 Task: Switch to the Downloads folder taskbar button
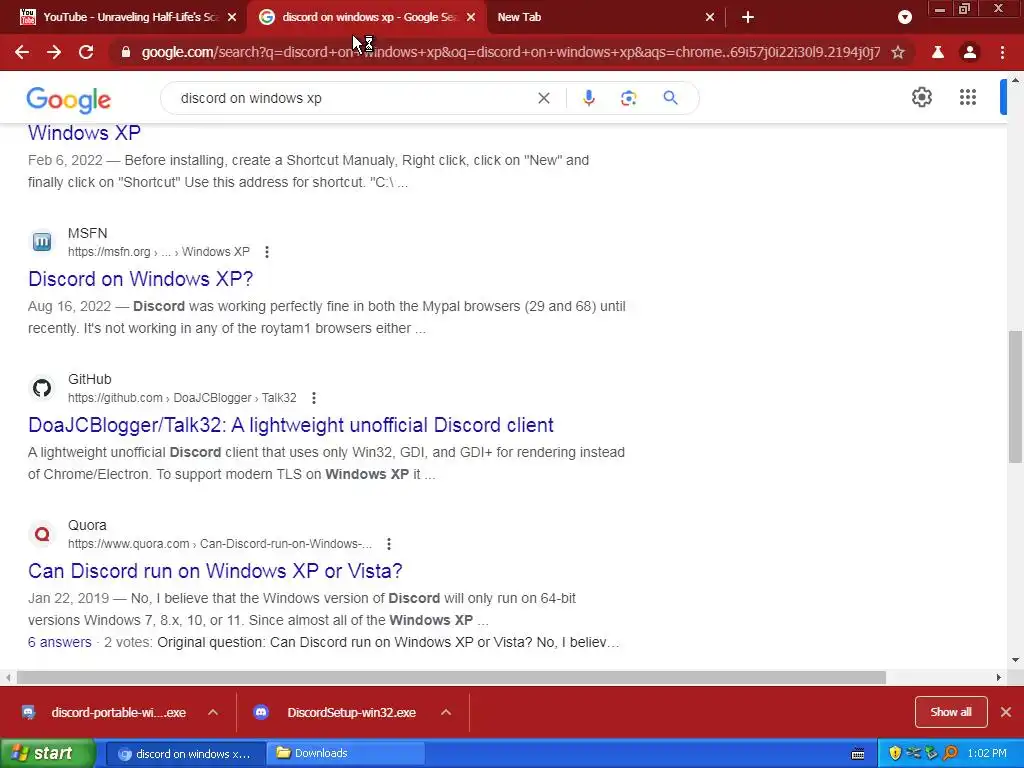(x=346, y=754)
